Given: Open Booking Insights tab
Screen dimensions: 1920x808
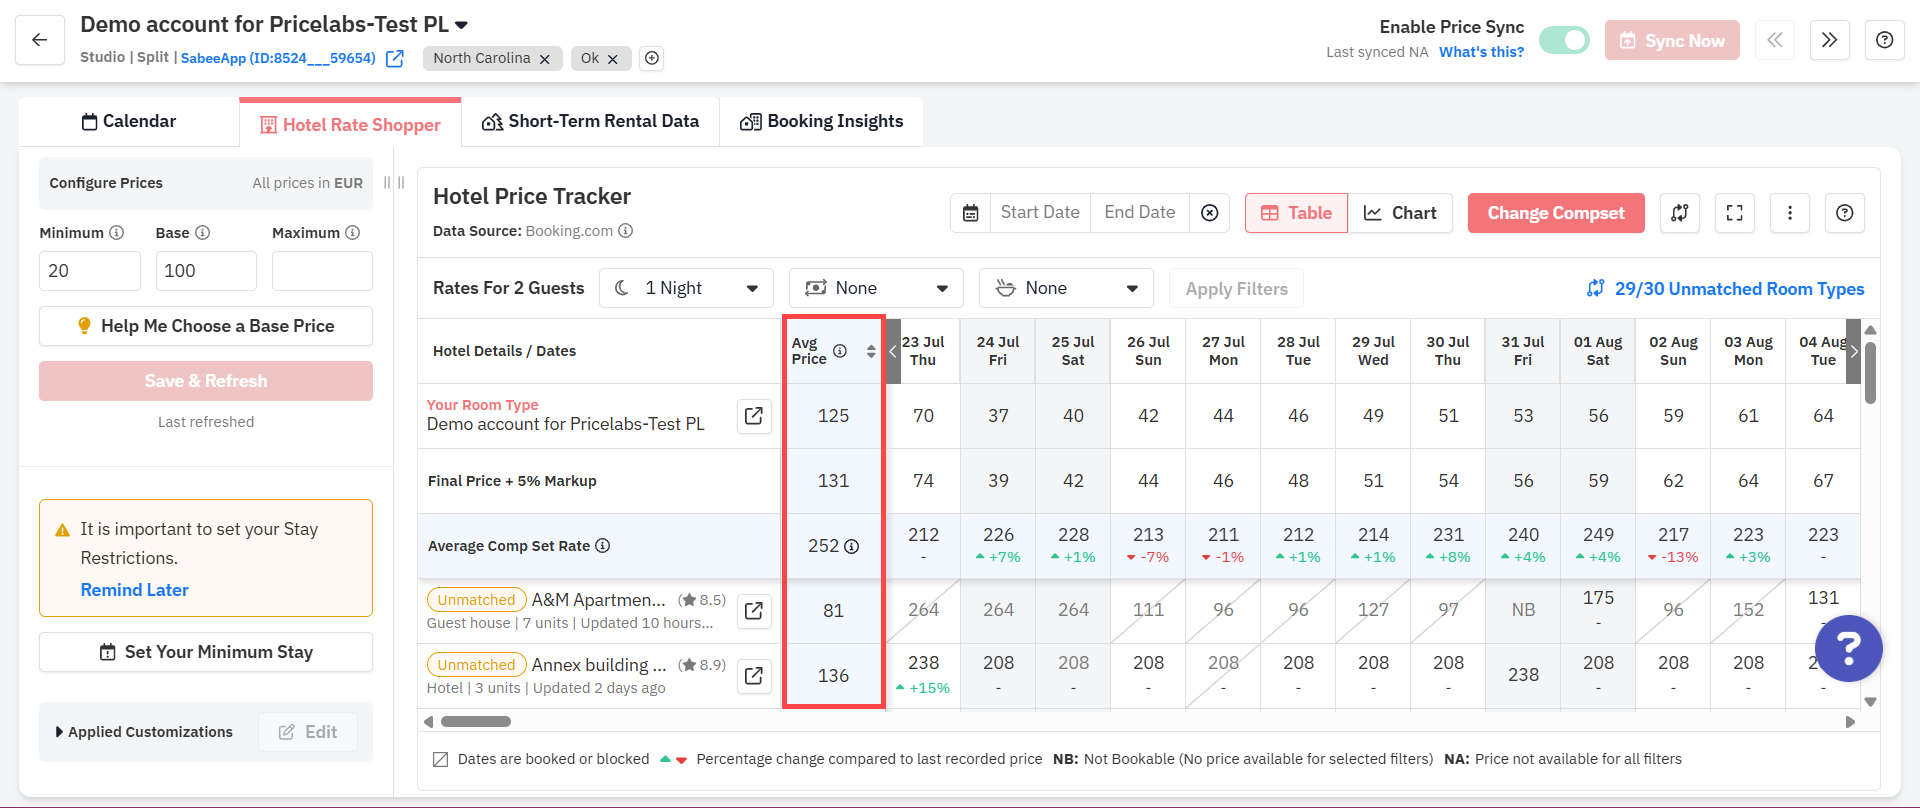Looking at the screenshot, I should (821, 121).
